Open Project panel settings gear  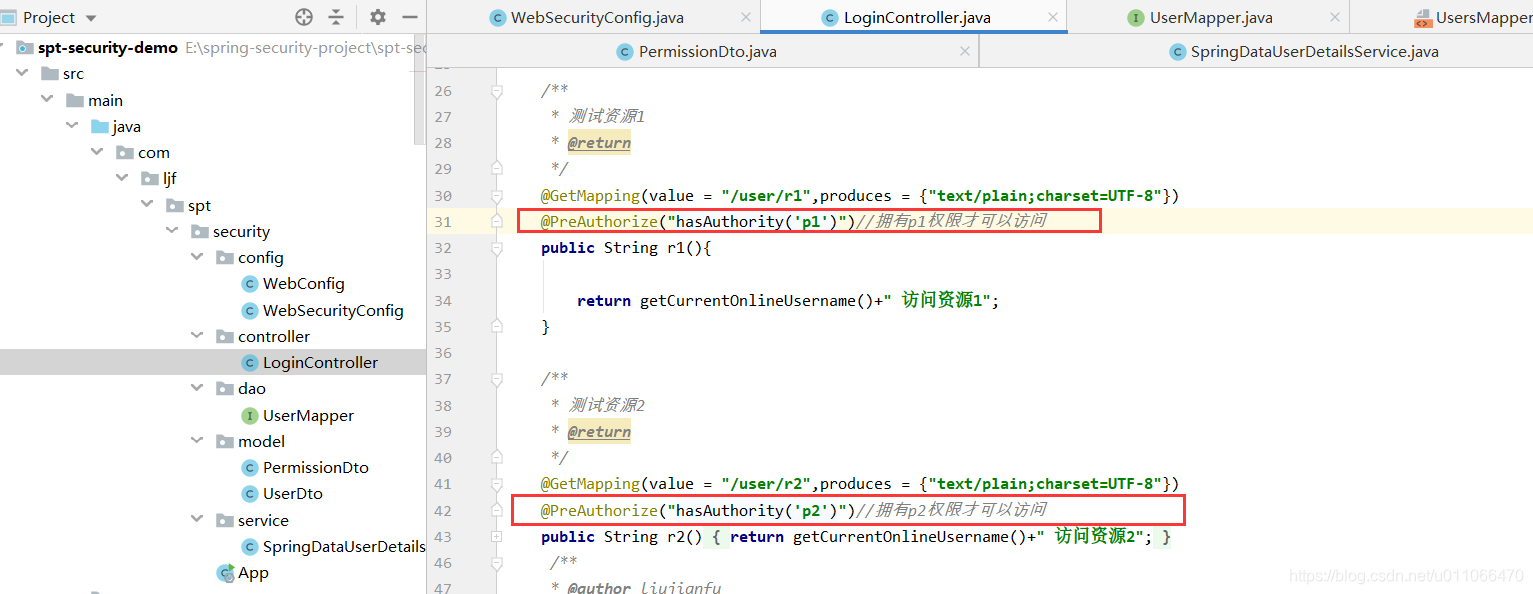point(377,17)
